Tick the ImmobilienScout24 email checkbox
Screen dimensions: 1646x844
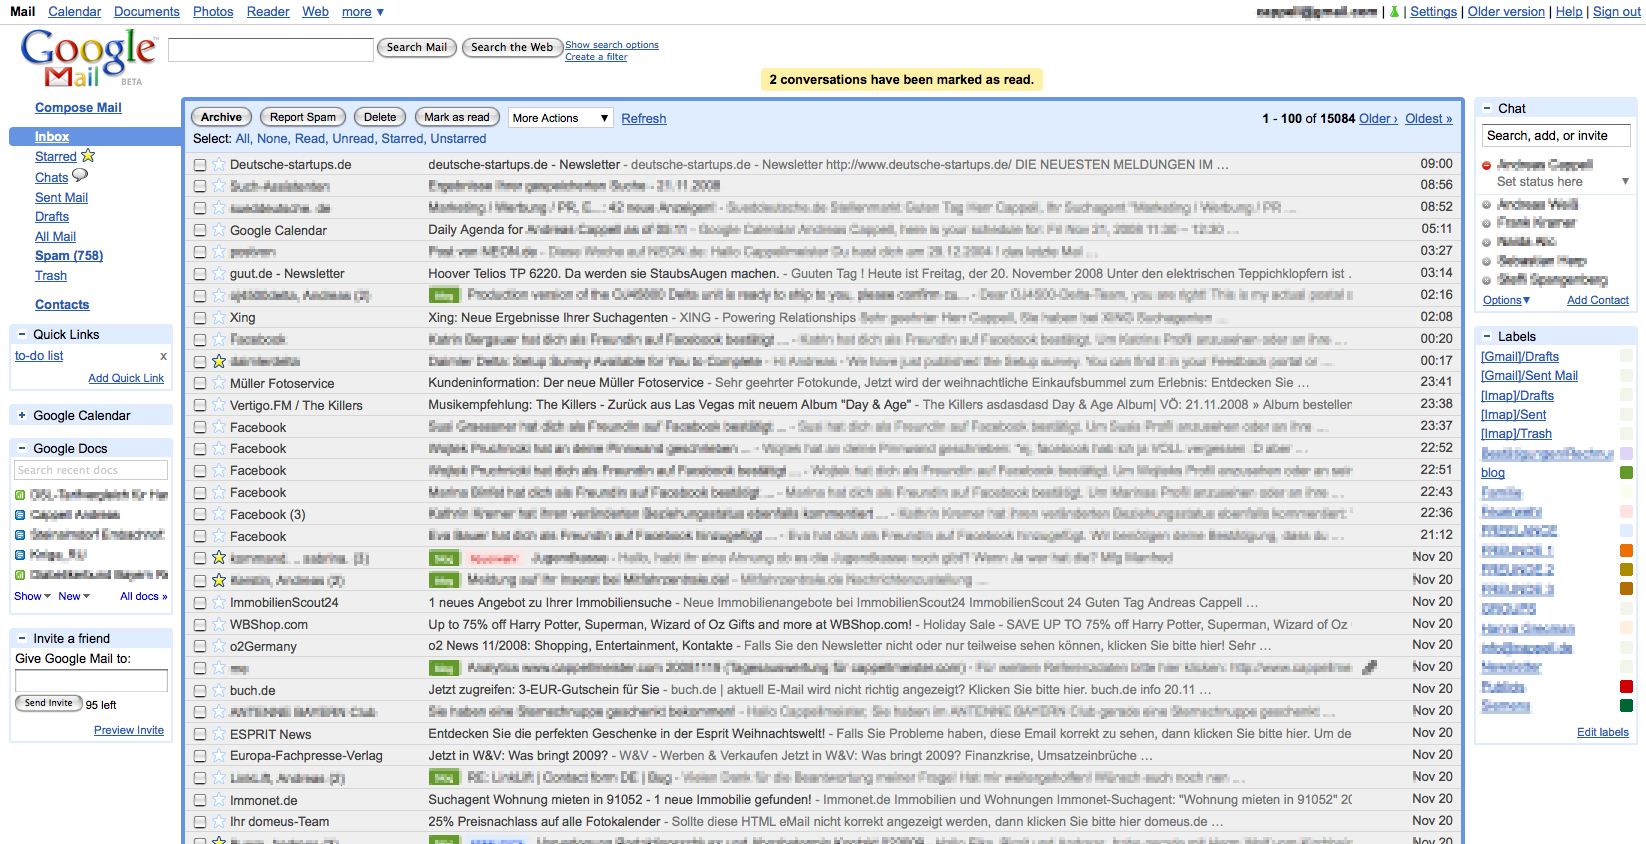pyautogui.click(x=200, y=603)
